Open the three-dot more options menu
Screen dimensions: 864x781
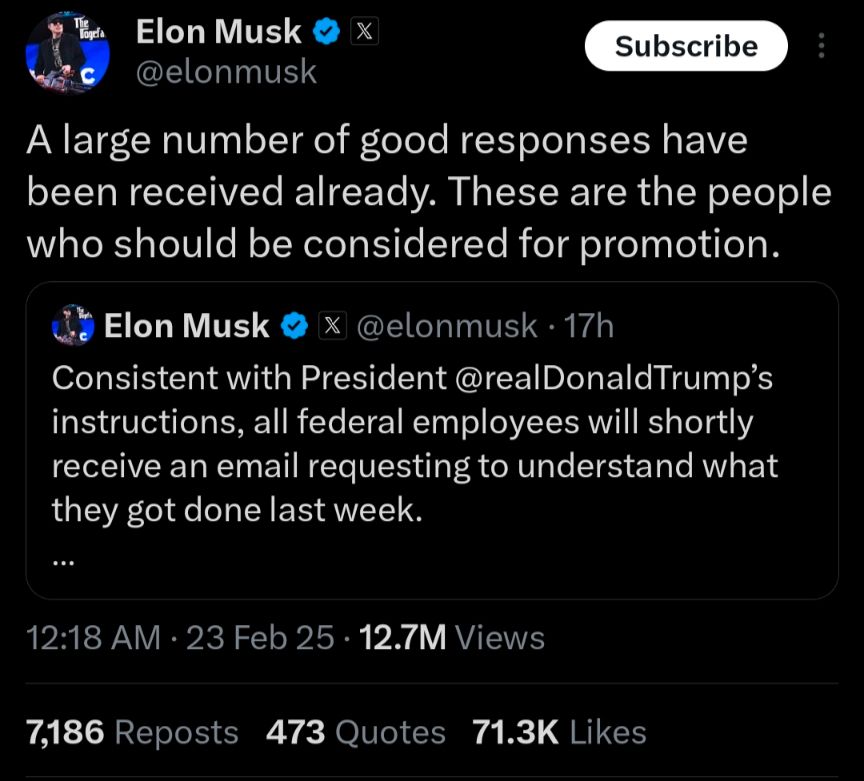click(x=821, y=46)
